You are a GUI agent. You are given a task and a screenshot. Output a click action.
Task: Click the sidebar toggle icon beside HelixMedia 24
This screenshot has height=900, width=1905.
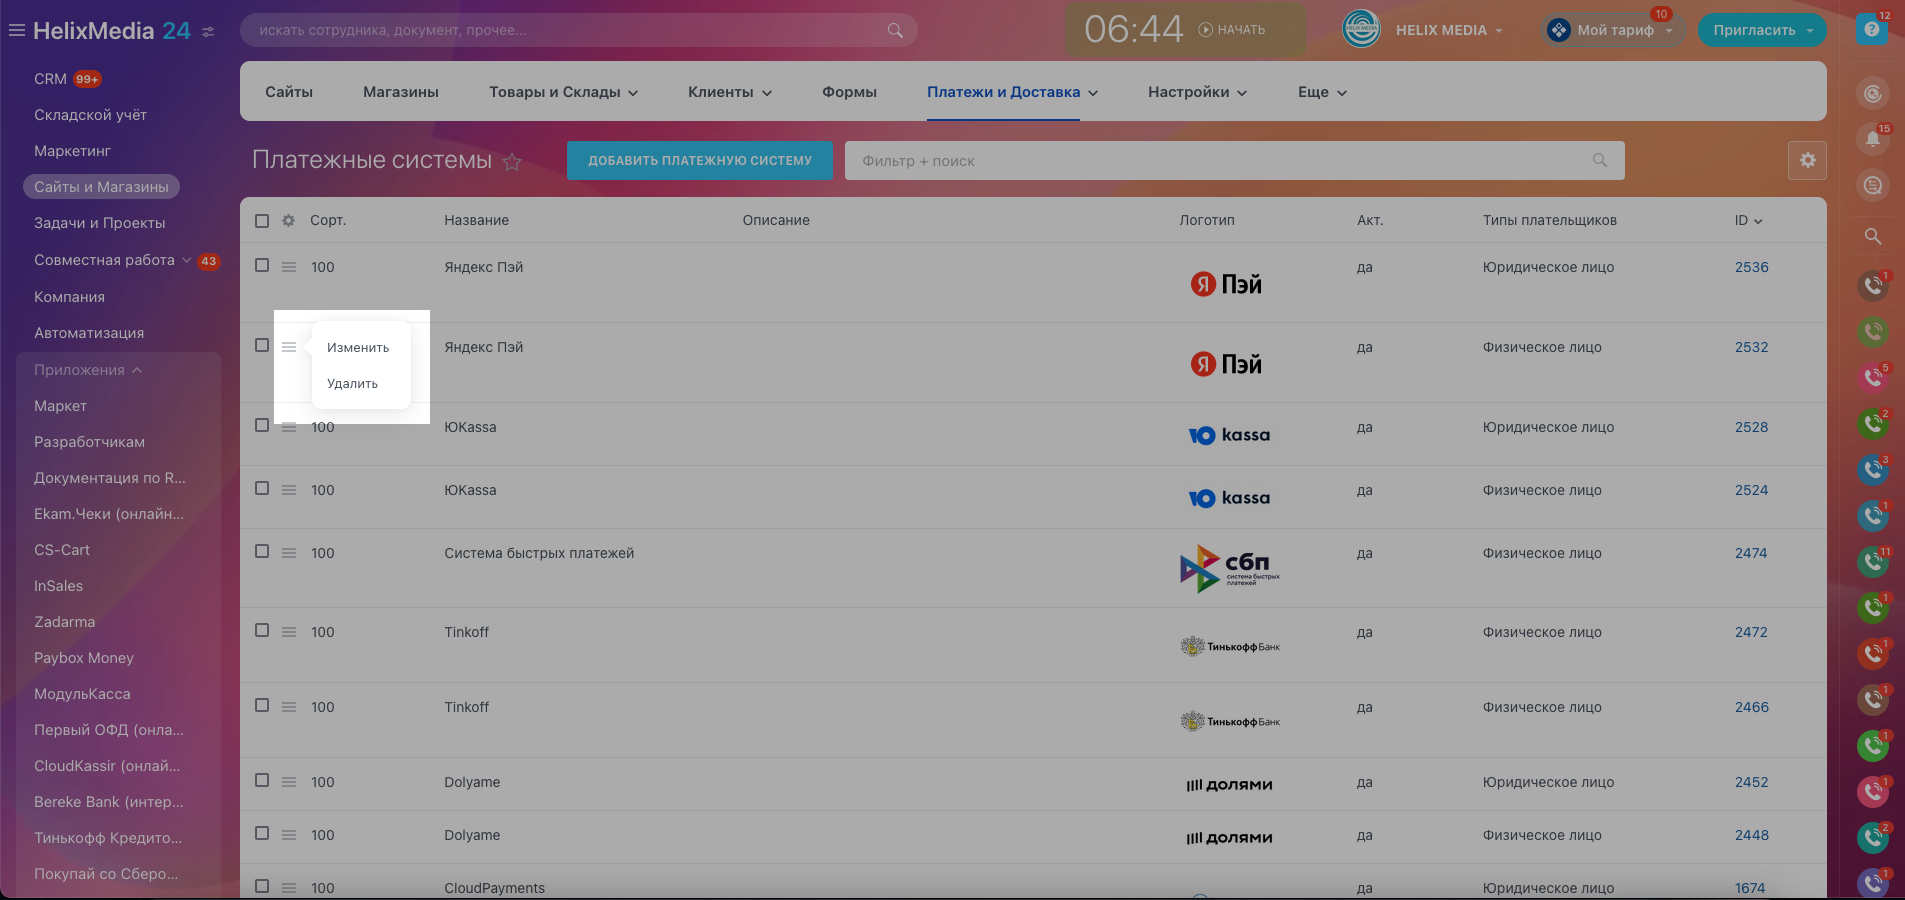(x=208, y=32)
